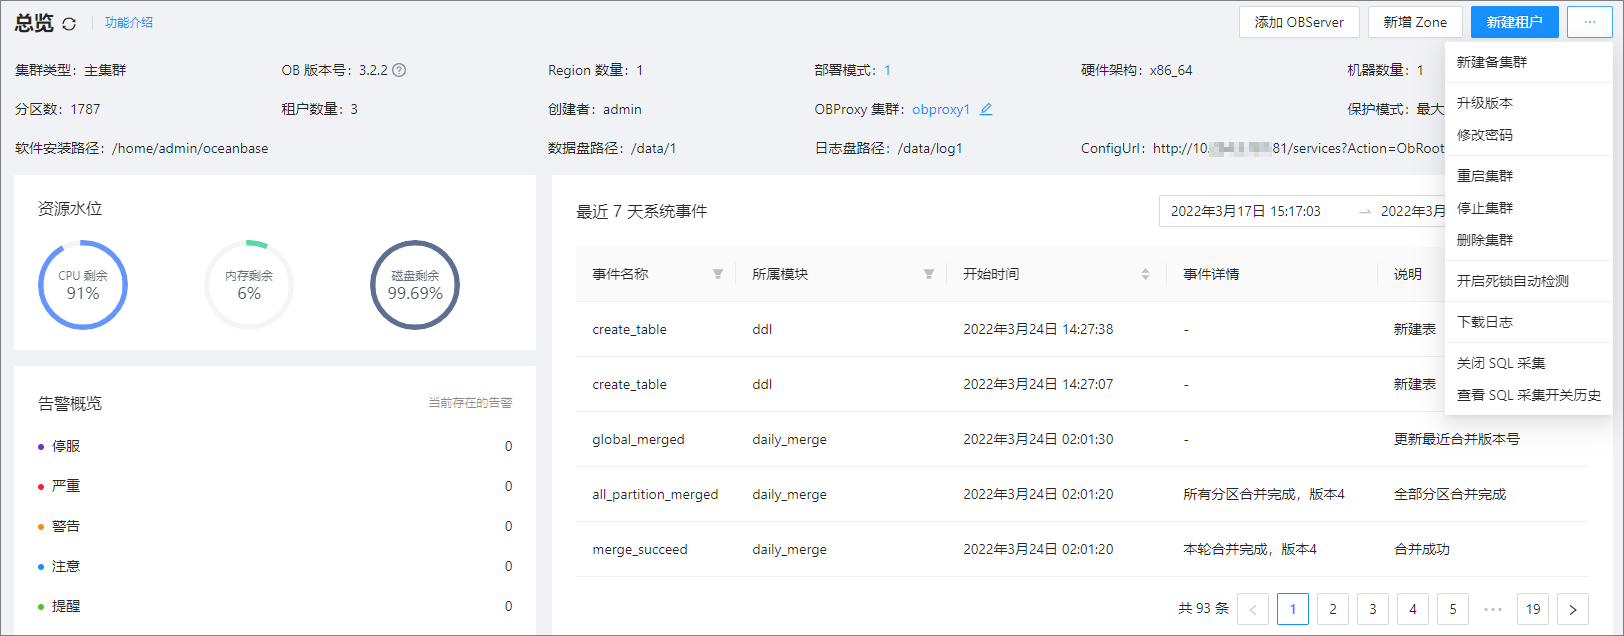Select 新建备集群 from the menu
The width and height of the screenshot is (1624, 636).
(1528, 62)
